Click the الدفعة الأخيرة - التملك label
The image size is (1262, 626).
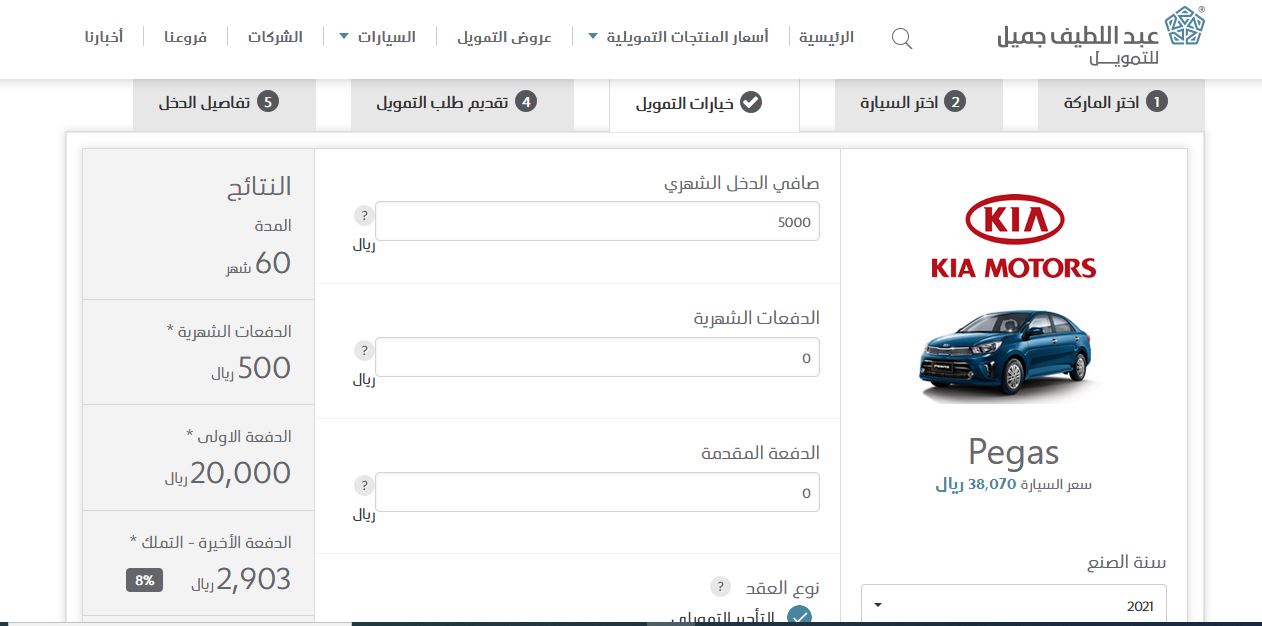pyautogui.click(x=211, y=542)
